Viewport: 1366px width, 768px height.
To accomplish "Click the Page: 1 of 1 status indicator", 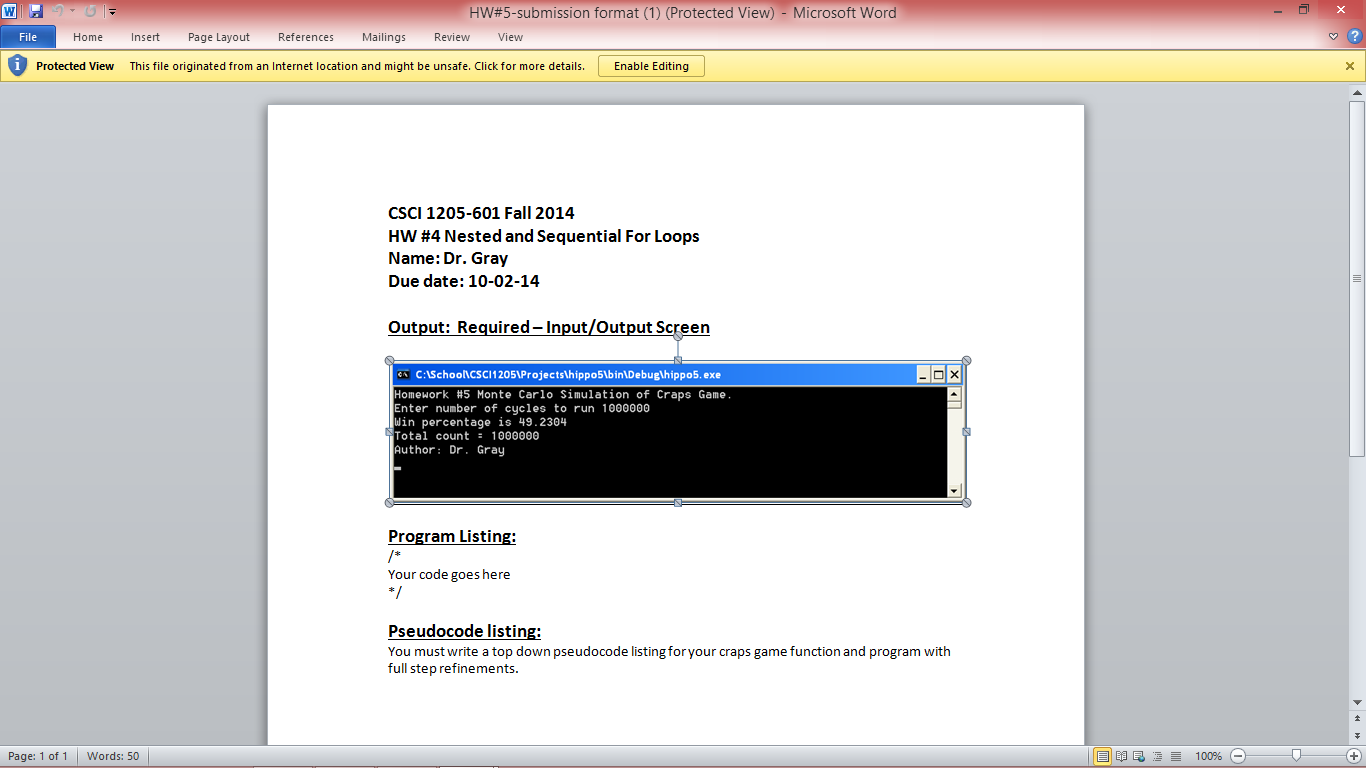I will click(38, 756).
